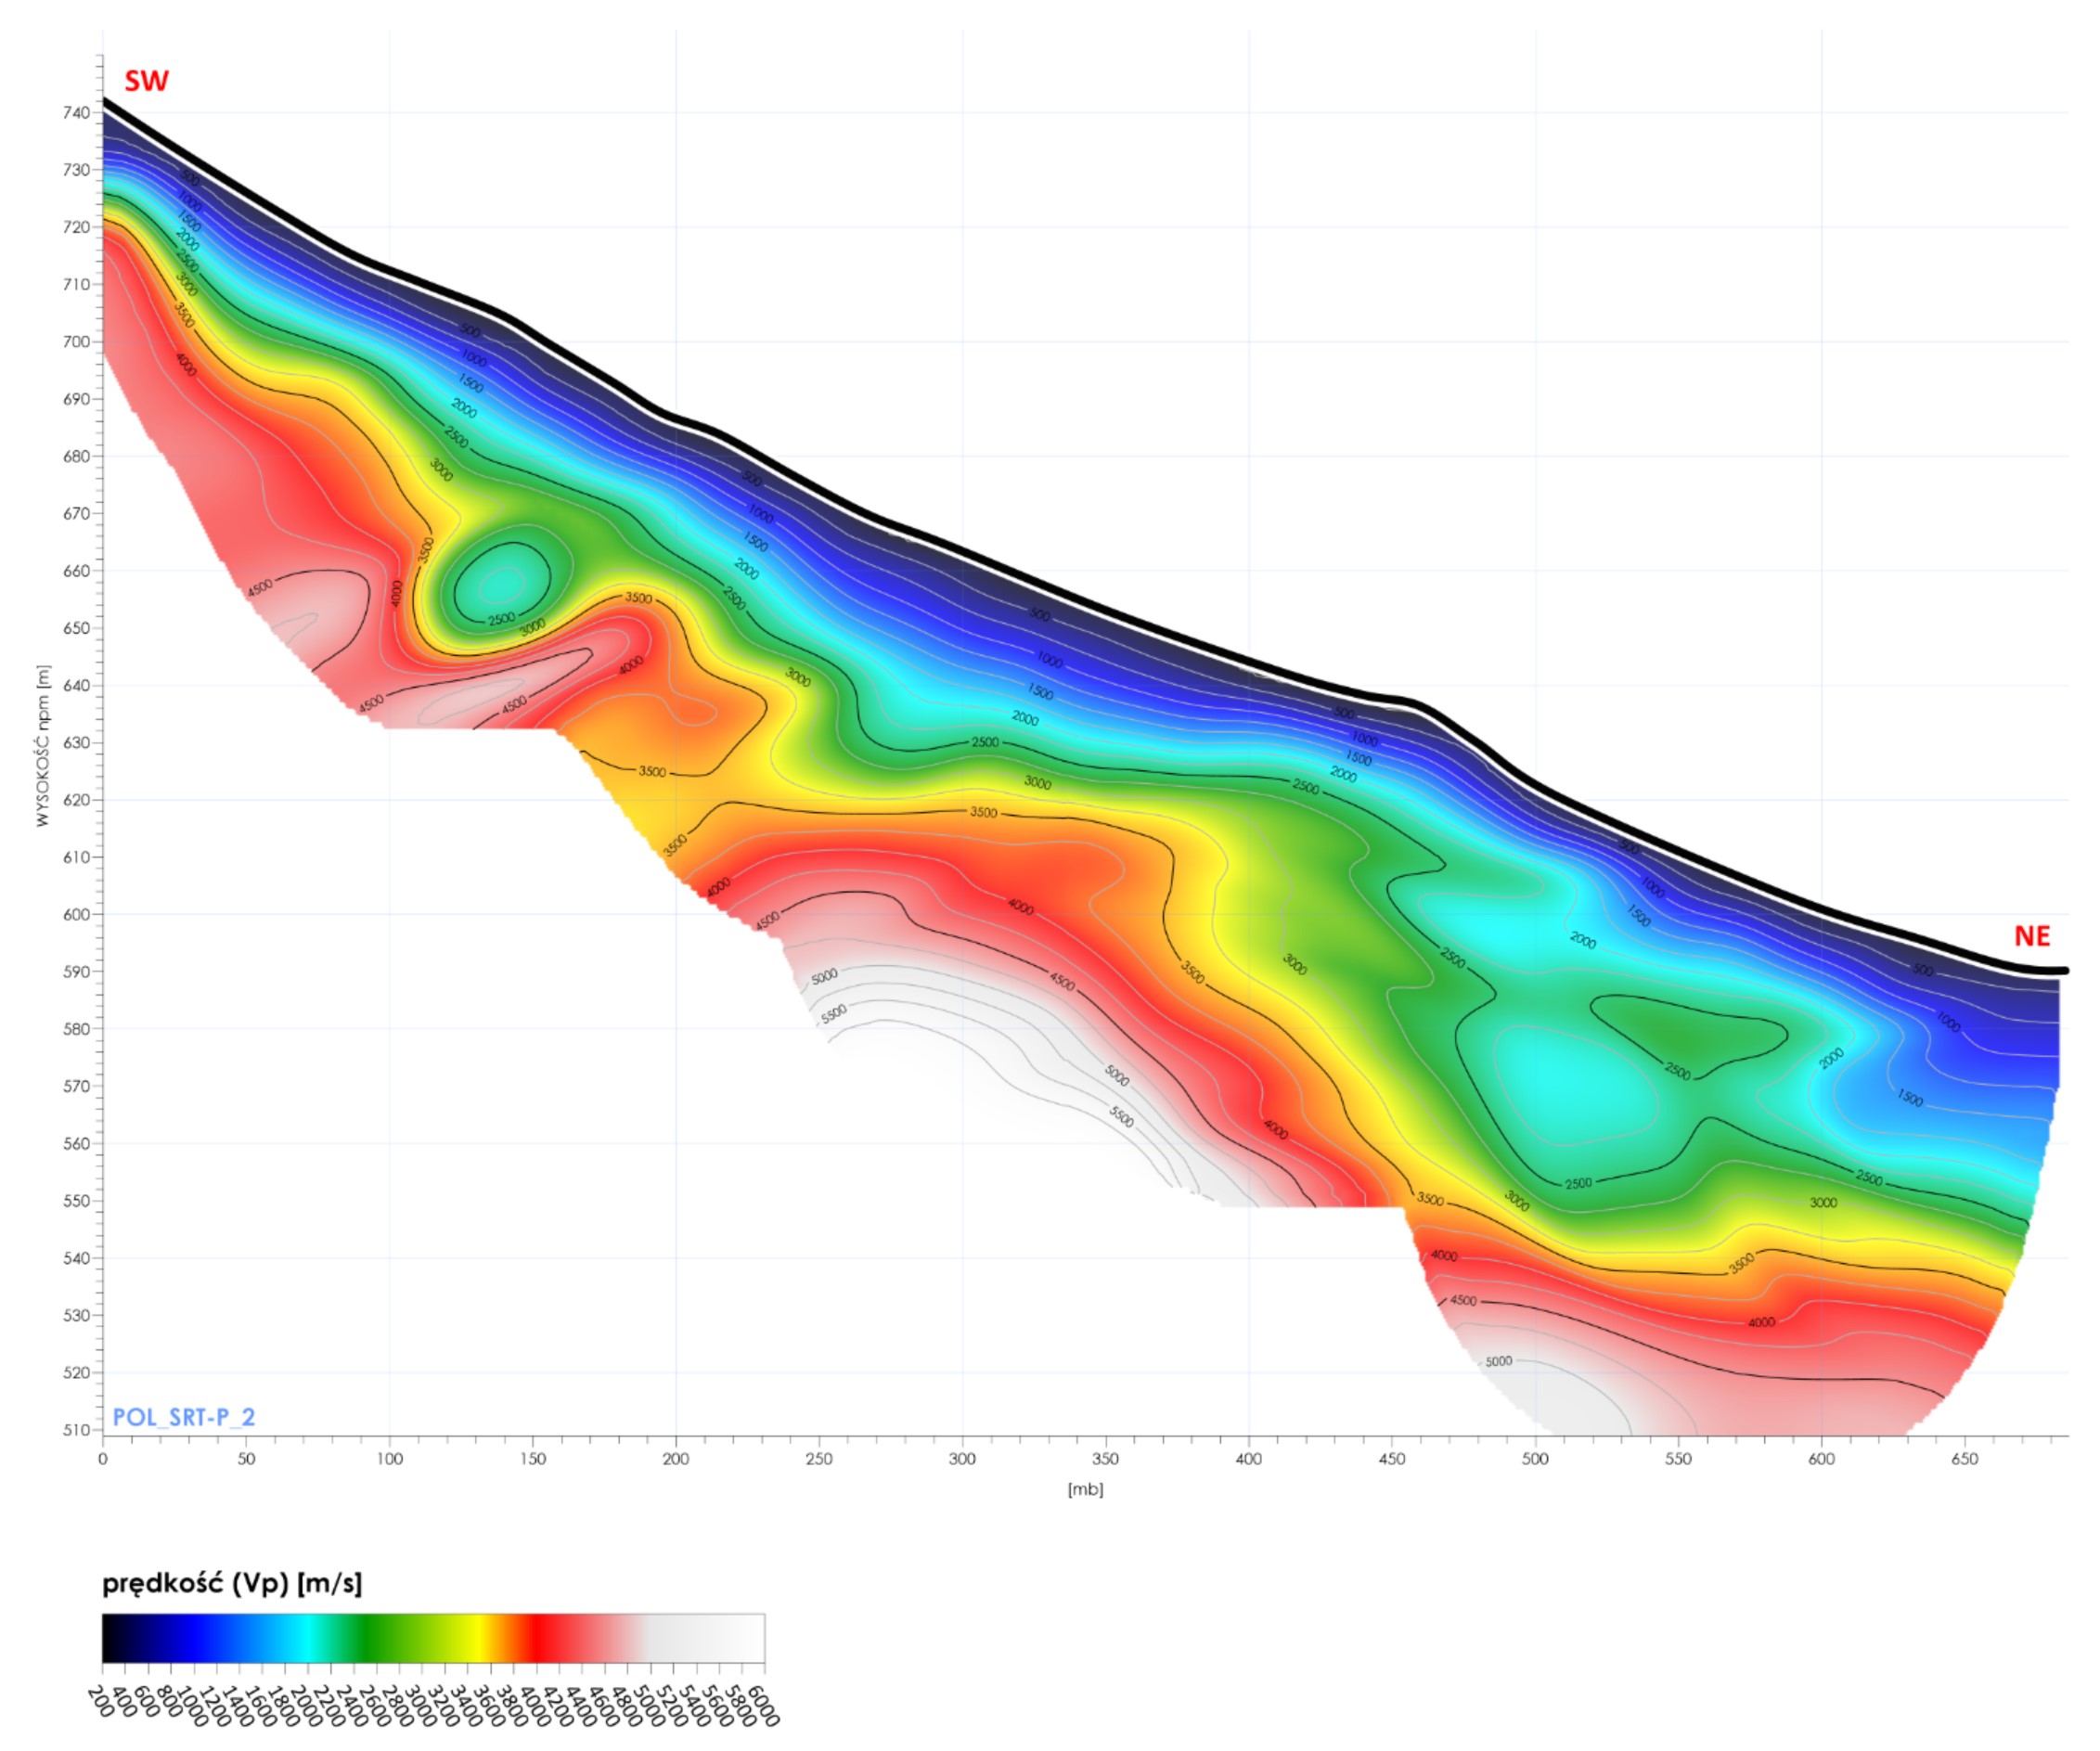Click the 0 distance tick on x-axis
The height and width of the screenshot is (1751, 2100).
point(103,1459)
